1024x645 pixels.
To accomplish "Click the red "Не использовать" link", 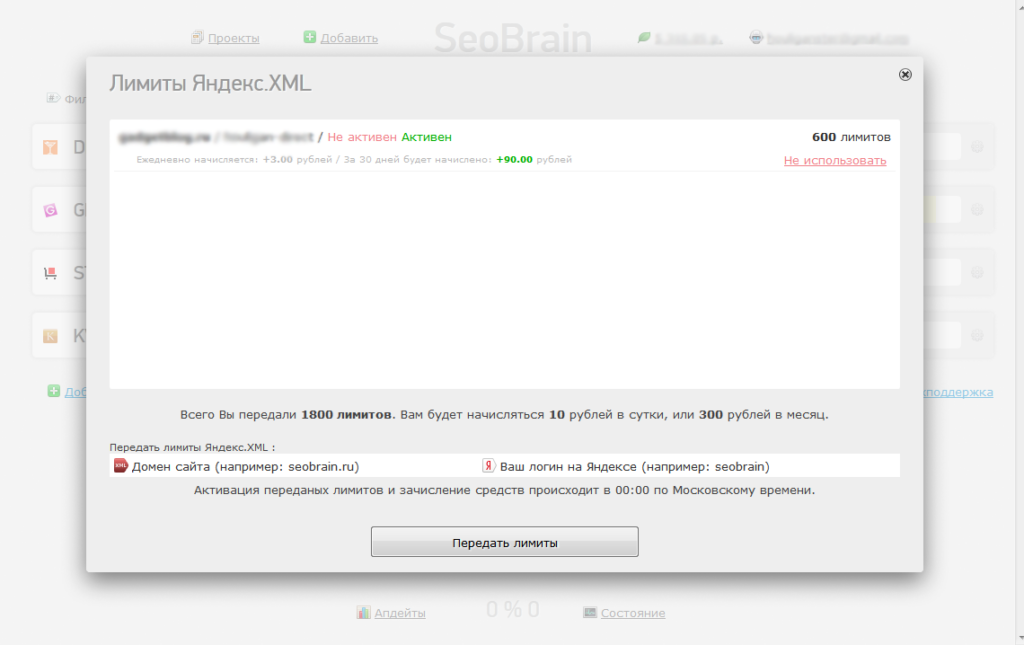I will tap(835, 161).
